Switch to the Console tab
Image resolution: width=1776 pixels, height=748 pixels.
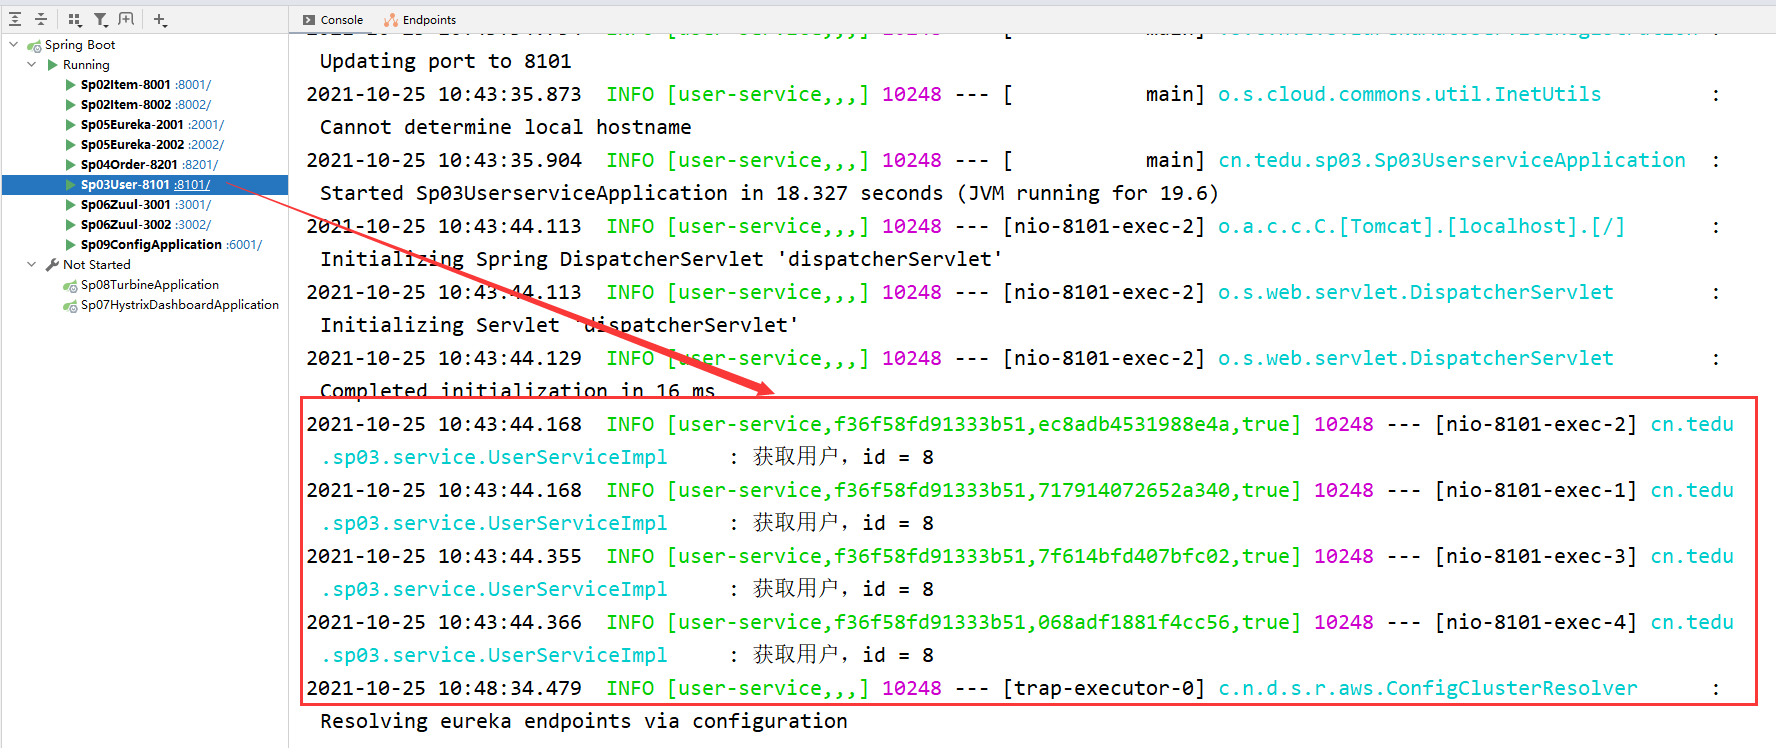(333, 20)
